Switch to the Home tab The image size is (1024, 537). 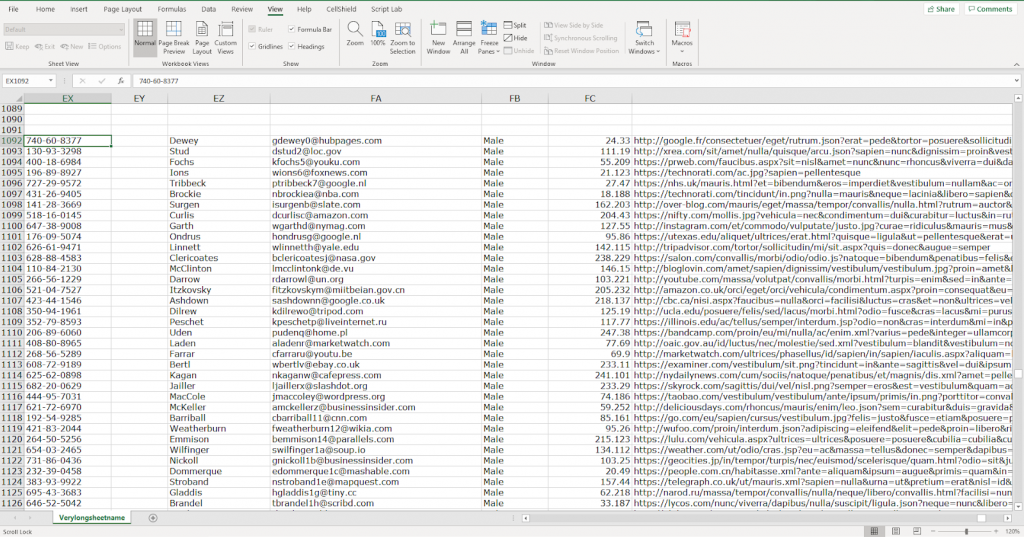point(45,9)
